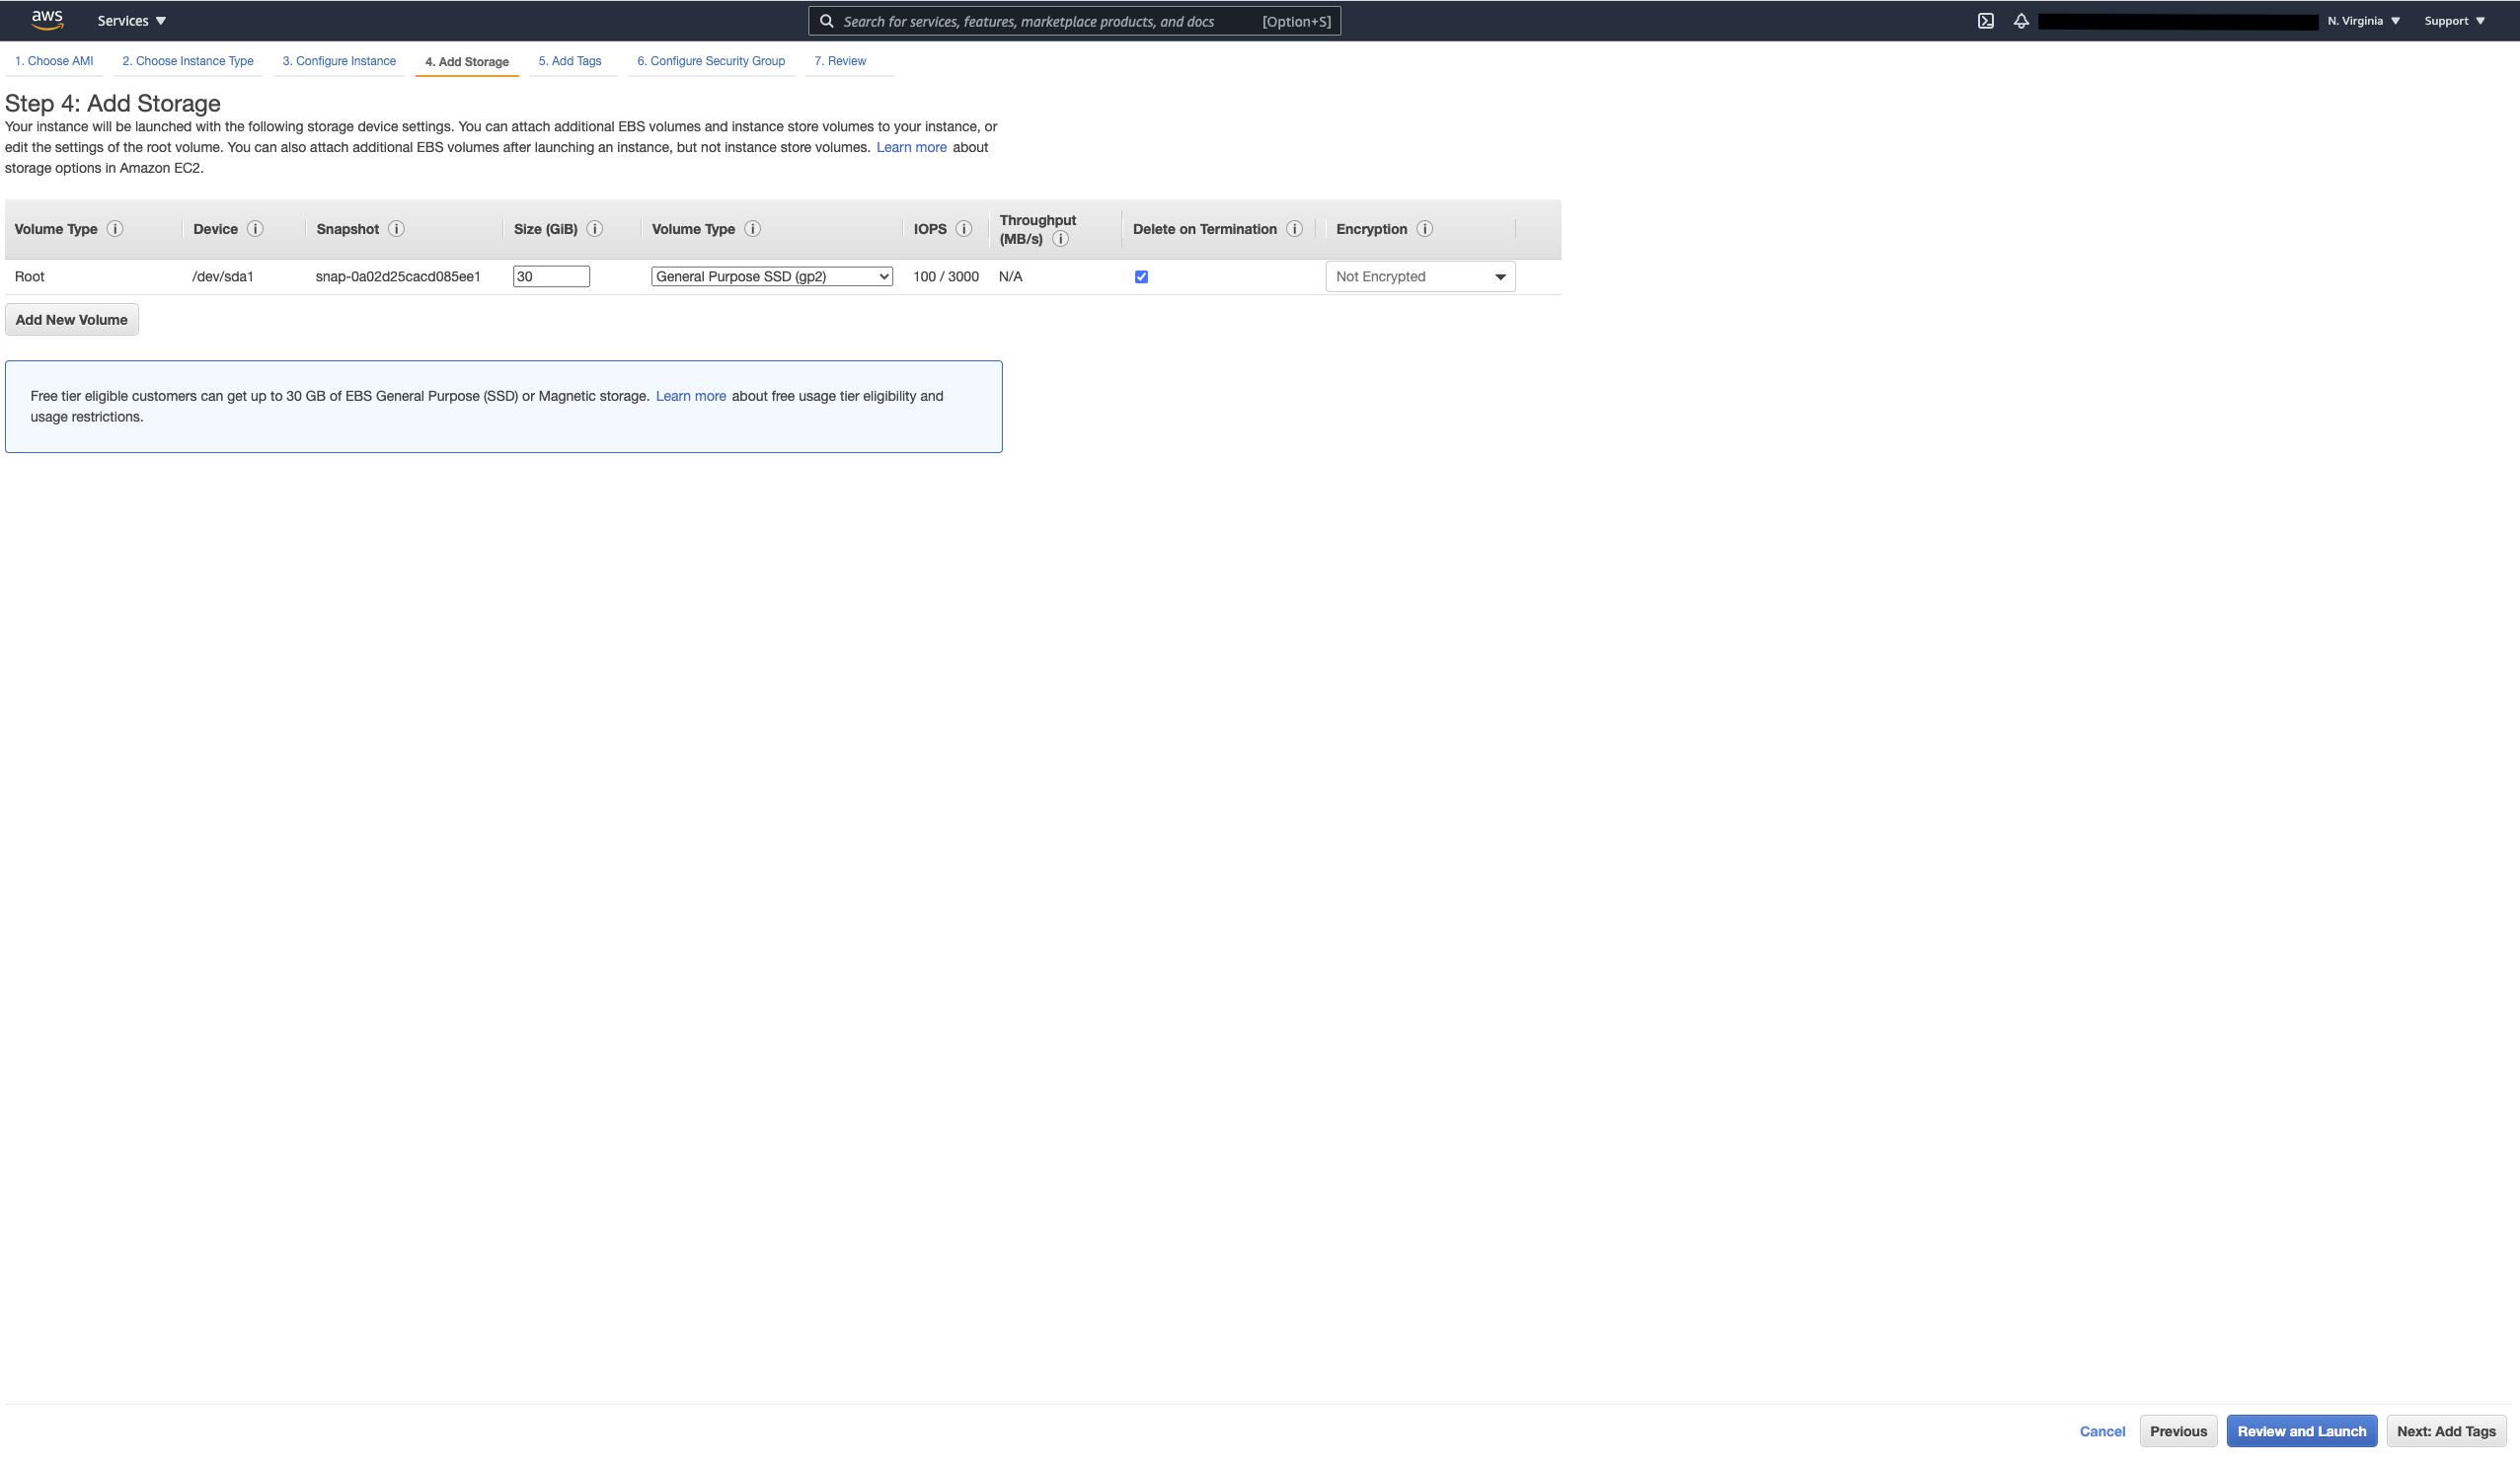Image resolution: width=2520 pixels, height=1466 pixels.
Task: Click info icon beside Encryption header
Action: point(1424,229)
